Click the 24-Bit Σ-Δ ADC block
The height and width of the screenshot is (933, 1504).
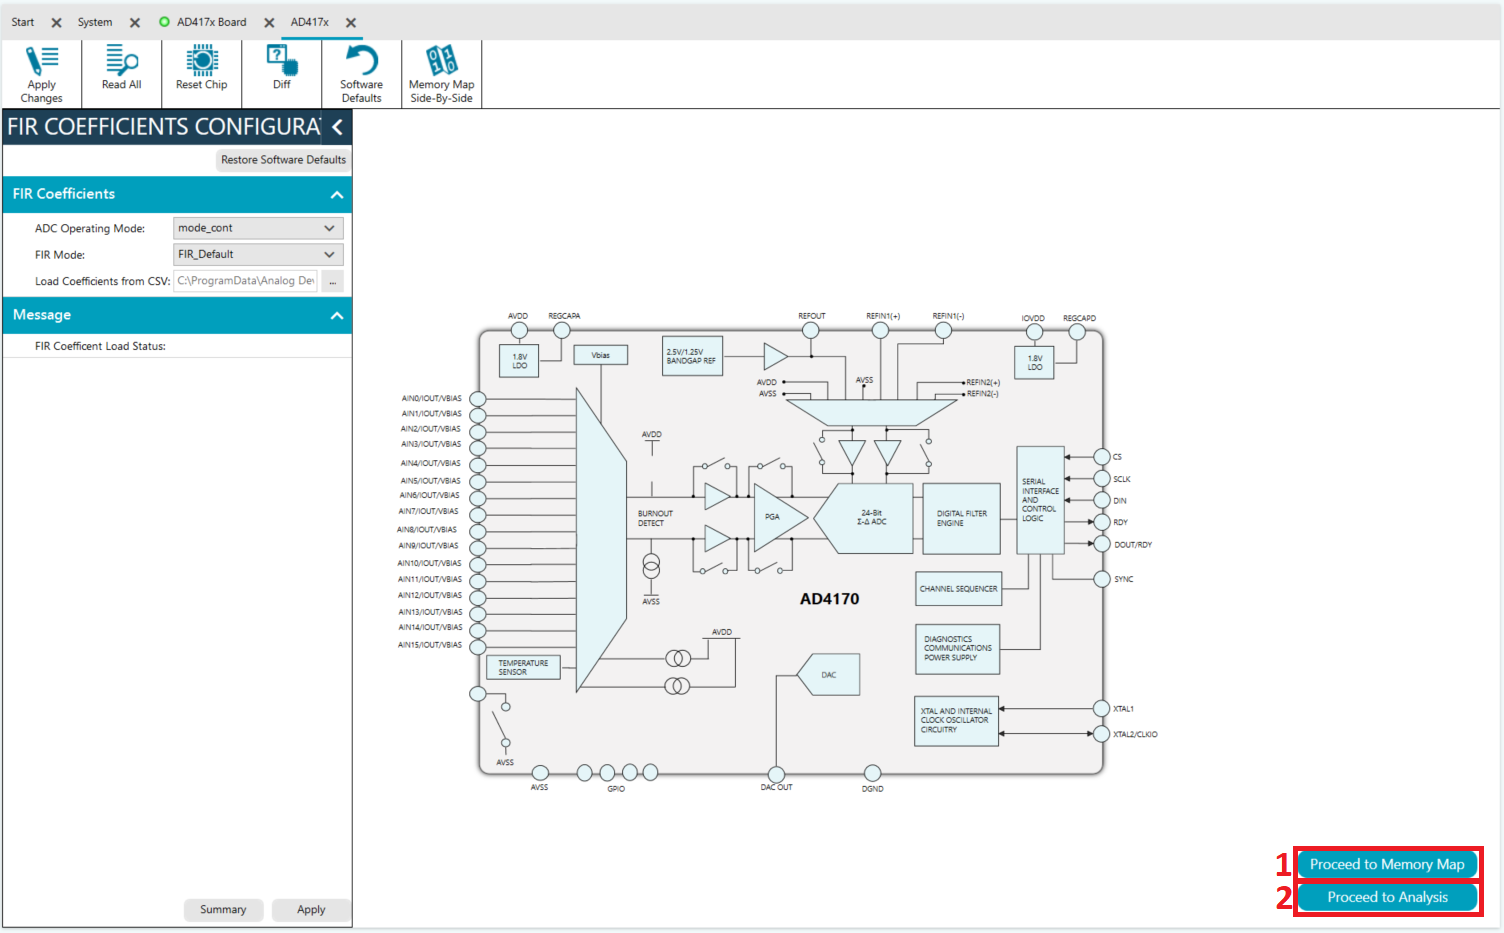[865, 518]
